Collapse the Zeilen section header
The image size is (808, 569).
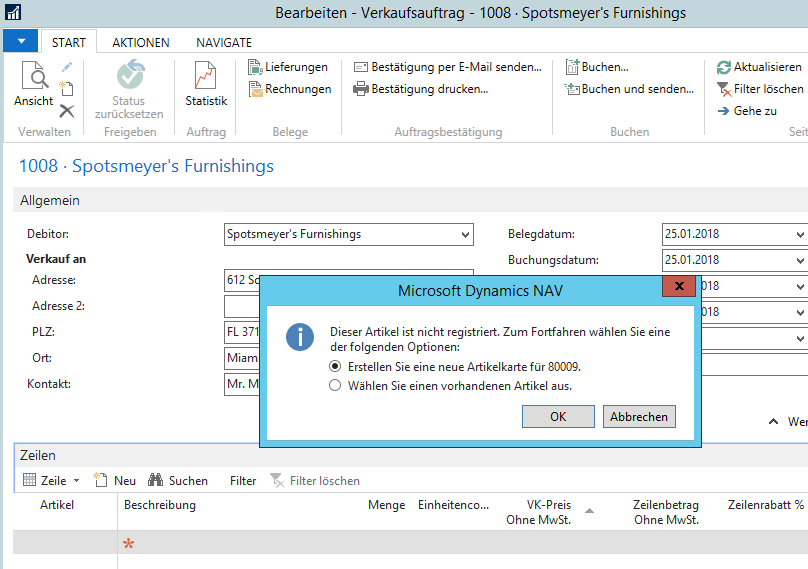[x=410, y=455]
